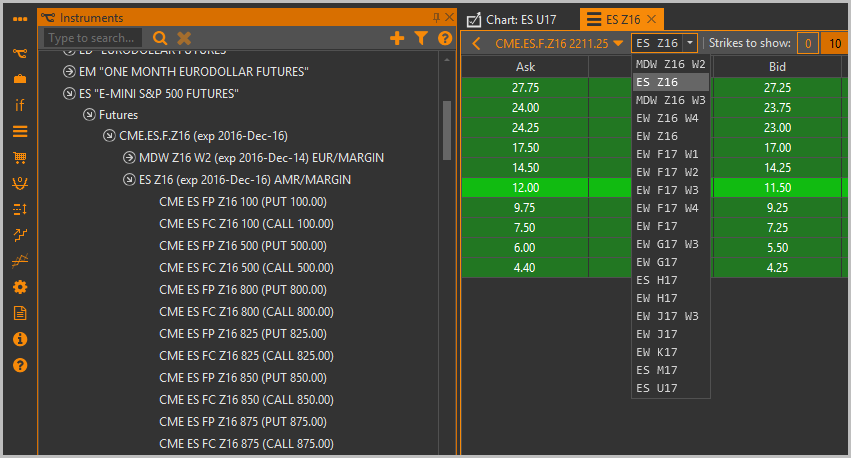The width and height of the screenshot is (851, 458).
Task: Click Bid price 11.50 cell
Action: 777,188
